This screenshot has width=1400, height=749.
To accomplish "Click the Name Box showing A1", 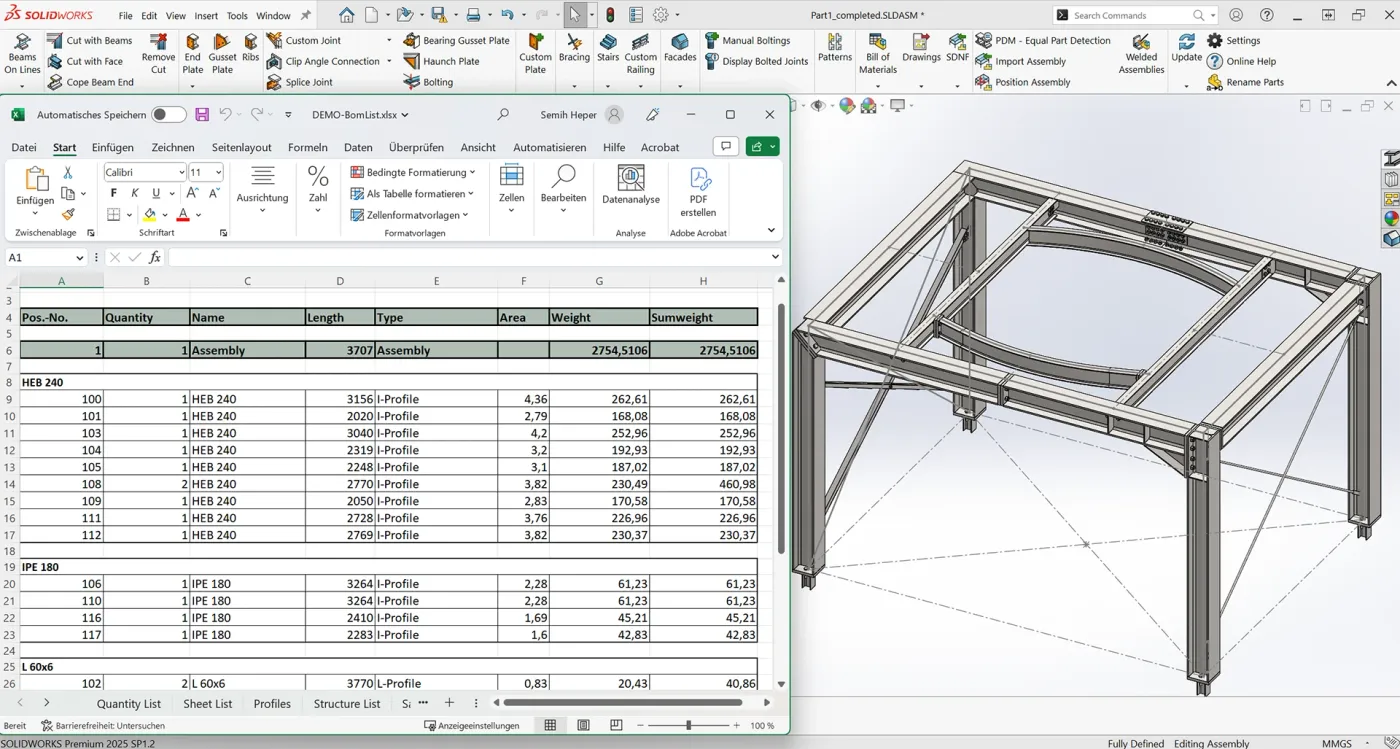I will 40,257.
